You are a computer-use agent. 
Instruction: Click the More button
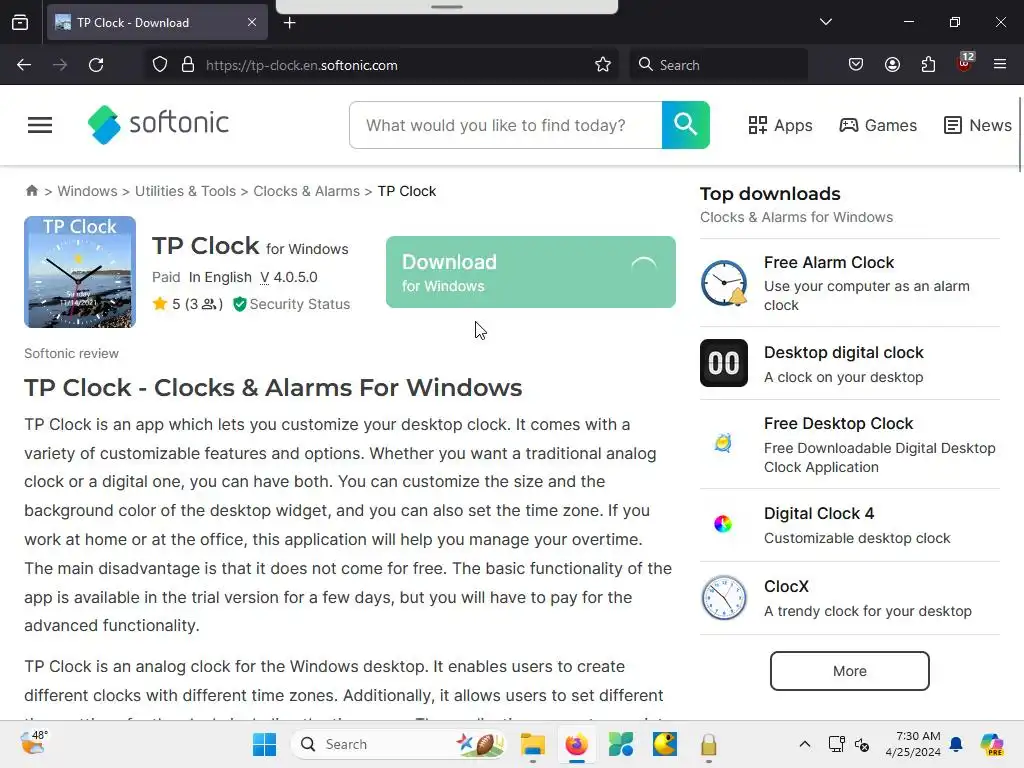coord(849,671)
